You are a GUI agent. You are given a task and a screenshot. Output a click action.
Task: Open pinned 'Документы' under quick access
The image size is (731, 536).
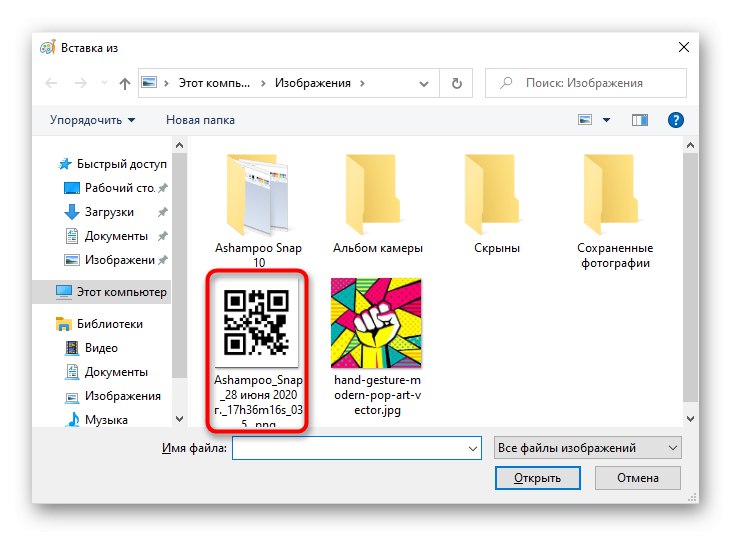116,236
